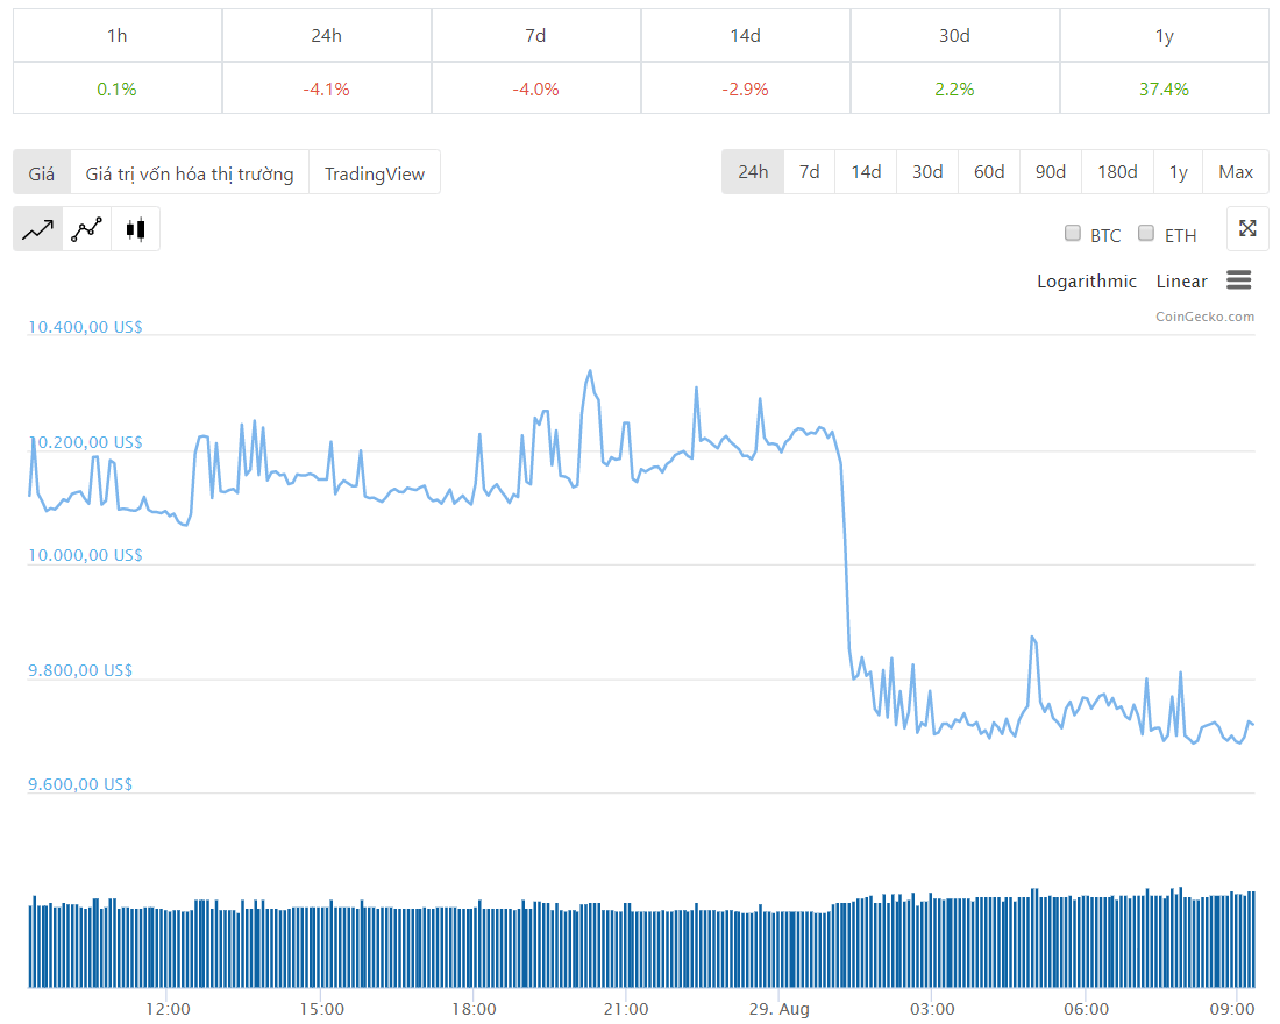Select the 180d chart range
This screenshot has height=1024, width=1280.
click(x=1118, y=171)
